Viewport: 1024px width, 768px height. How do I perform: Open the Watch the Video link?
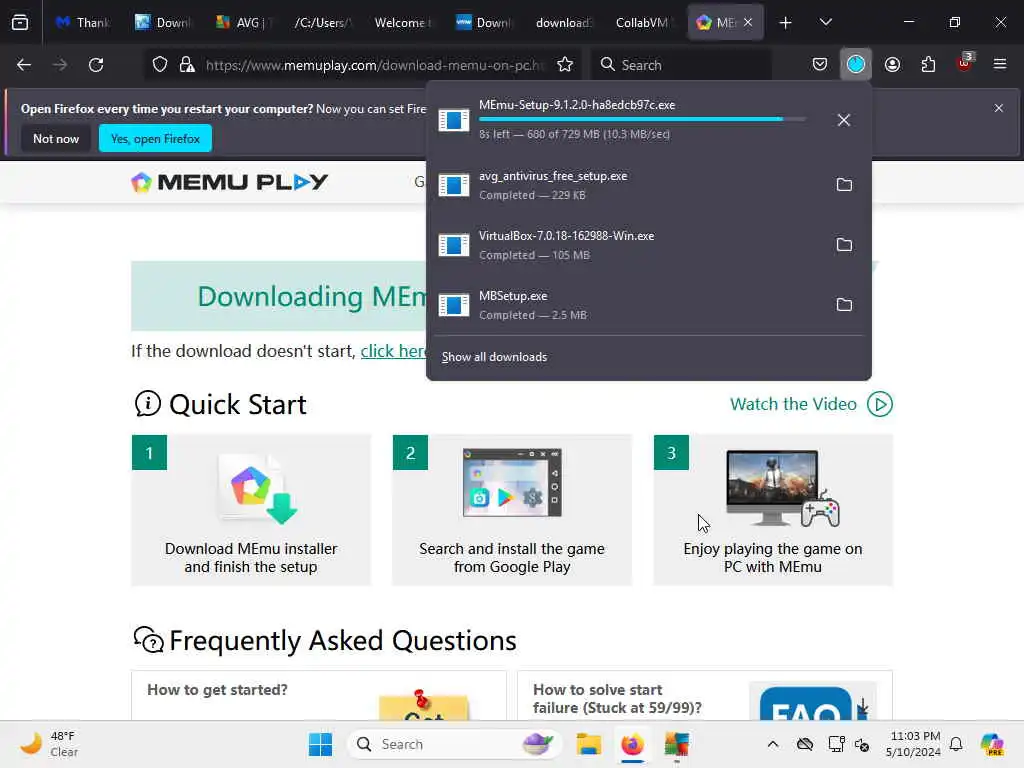(793, 404)
